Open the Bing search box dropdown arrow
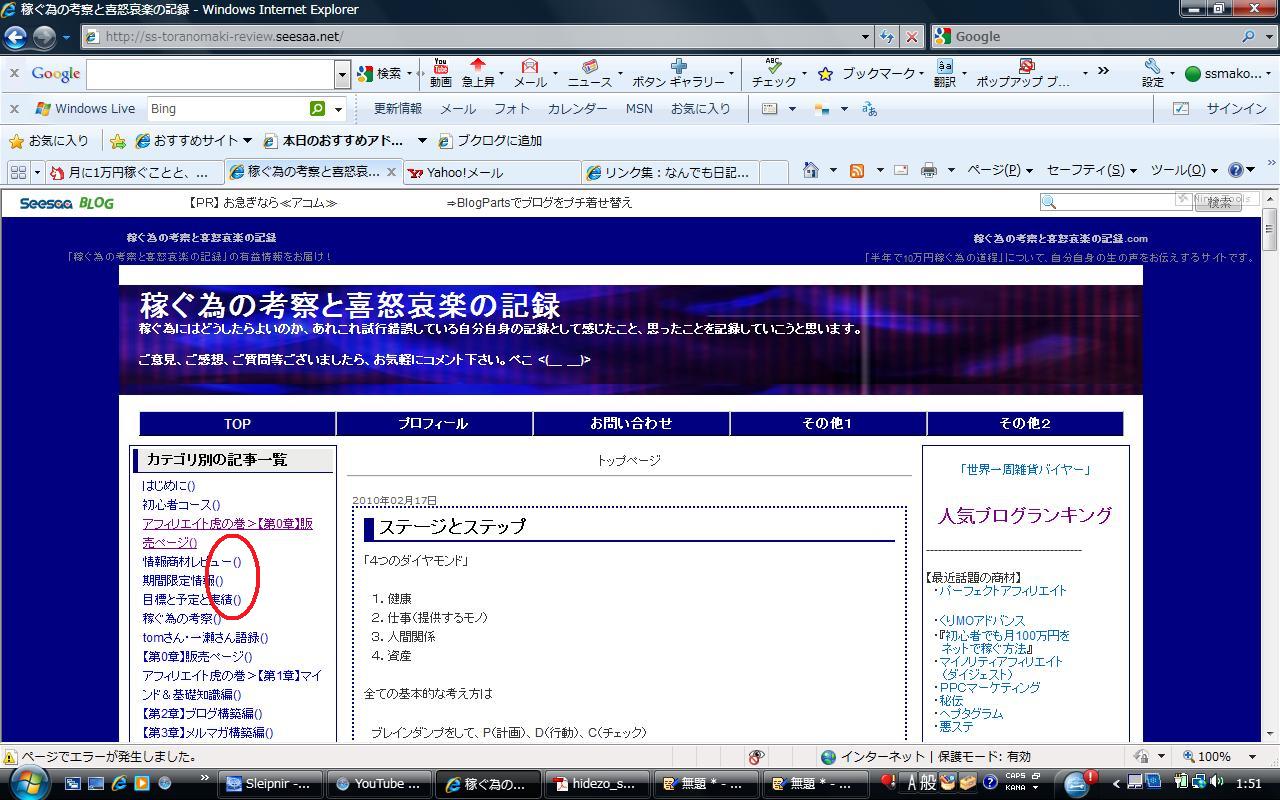The width and height of the screenshot is (1280, 800). [x=338, y=108]
